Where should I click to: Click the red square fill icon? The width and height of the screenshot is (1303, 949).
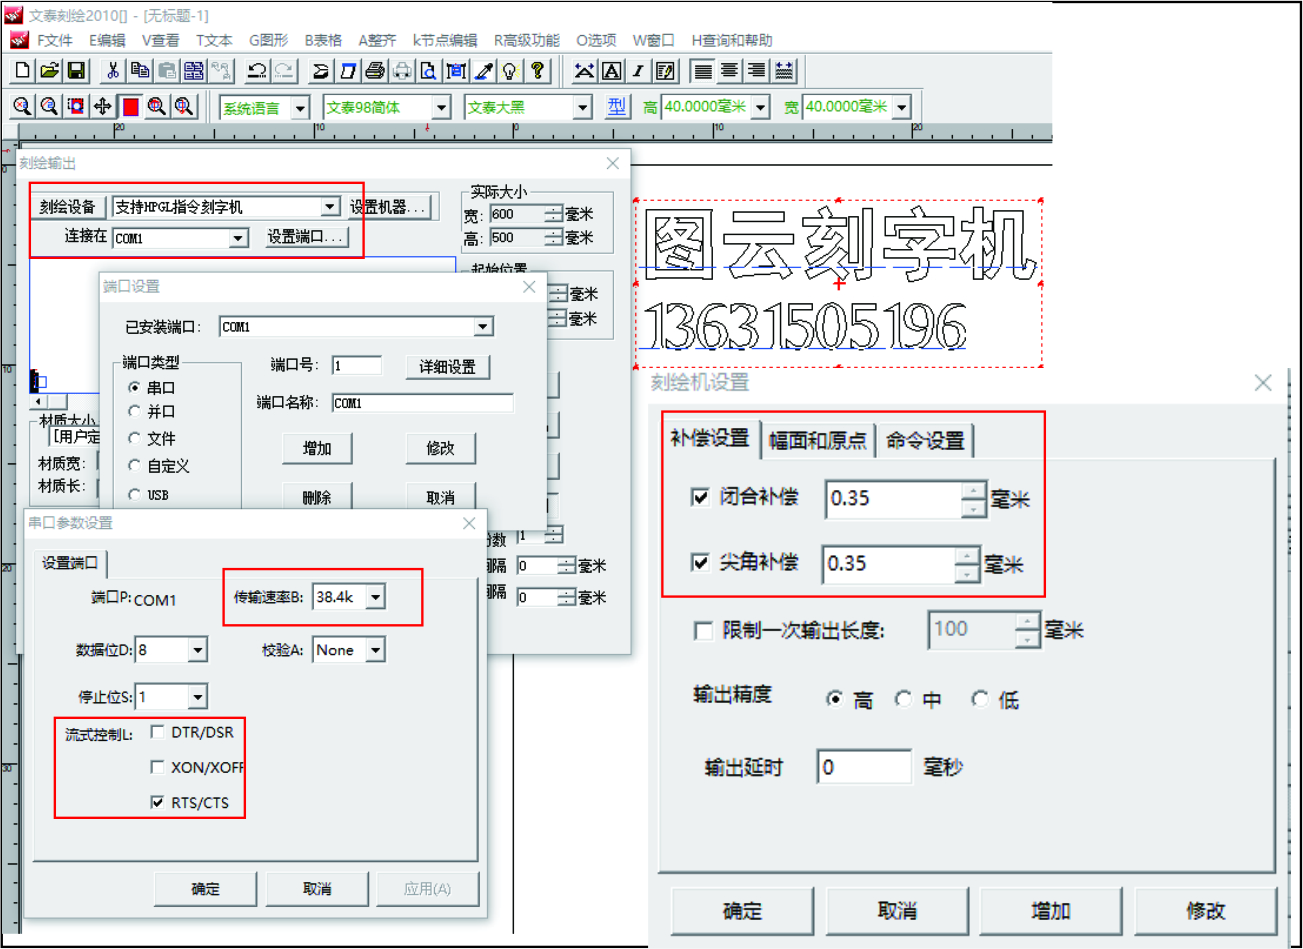point(130,107)
